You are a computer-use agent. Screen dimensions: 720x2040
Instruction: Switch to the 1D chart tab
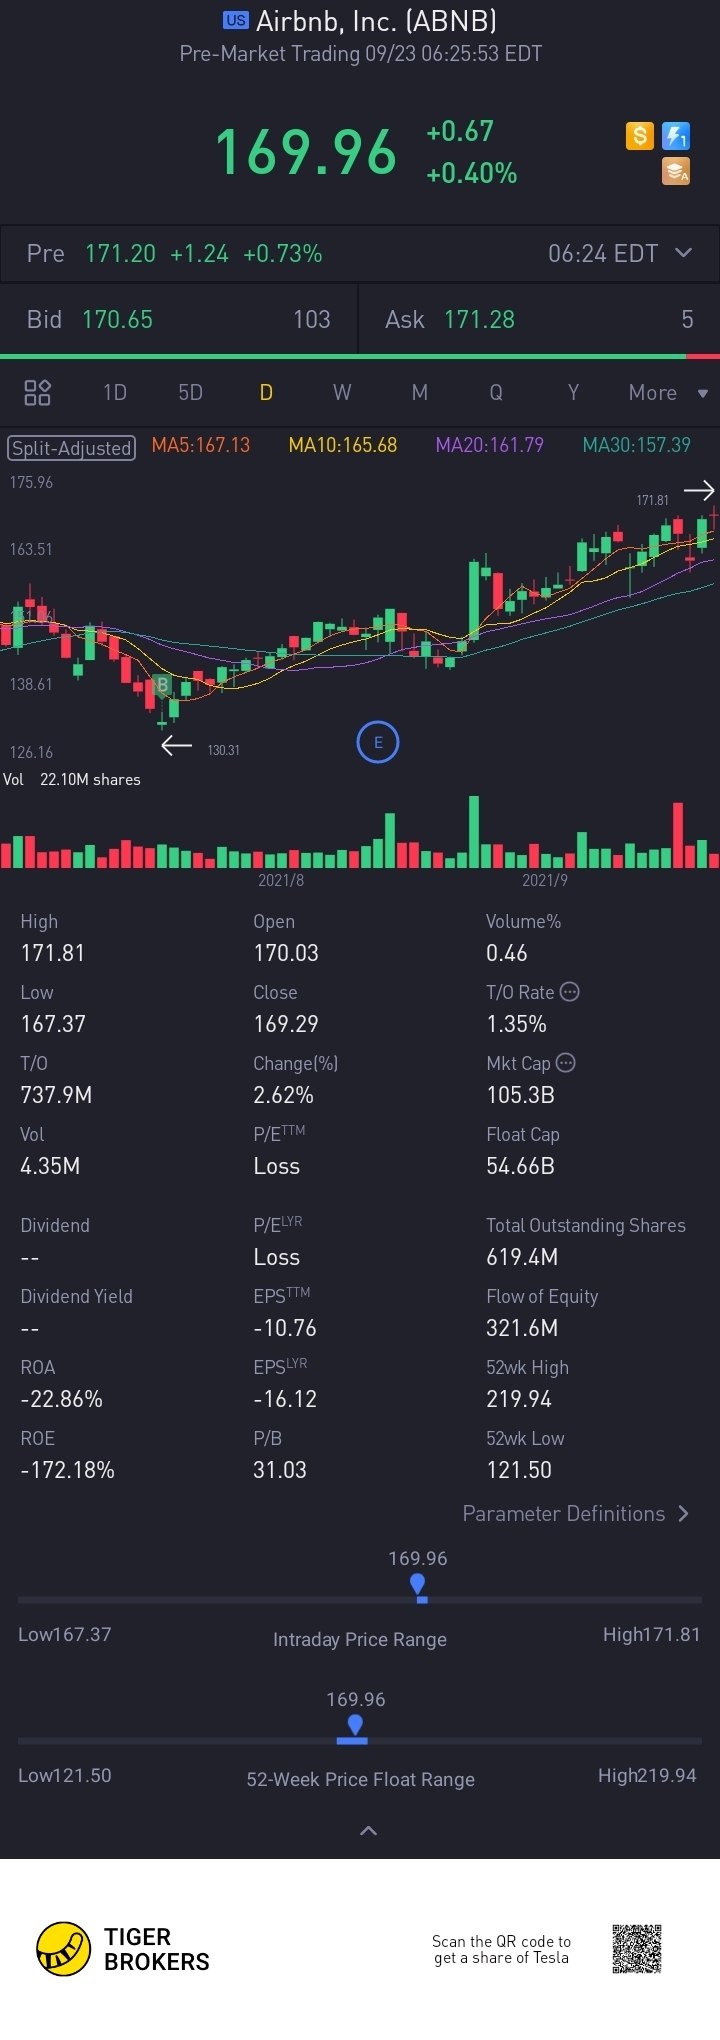115,393
